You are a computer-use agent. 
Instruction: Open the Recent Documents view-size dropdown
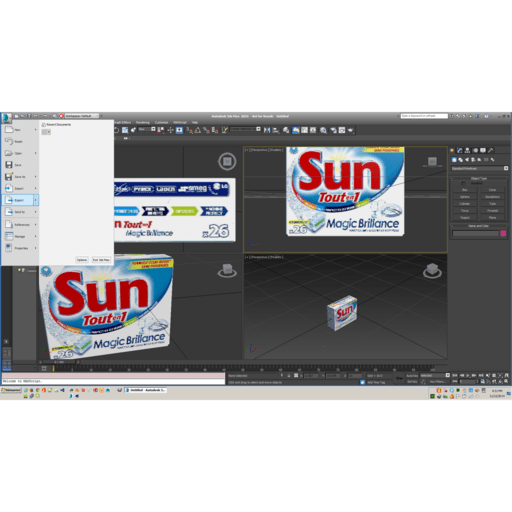[46, 132]
